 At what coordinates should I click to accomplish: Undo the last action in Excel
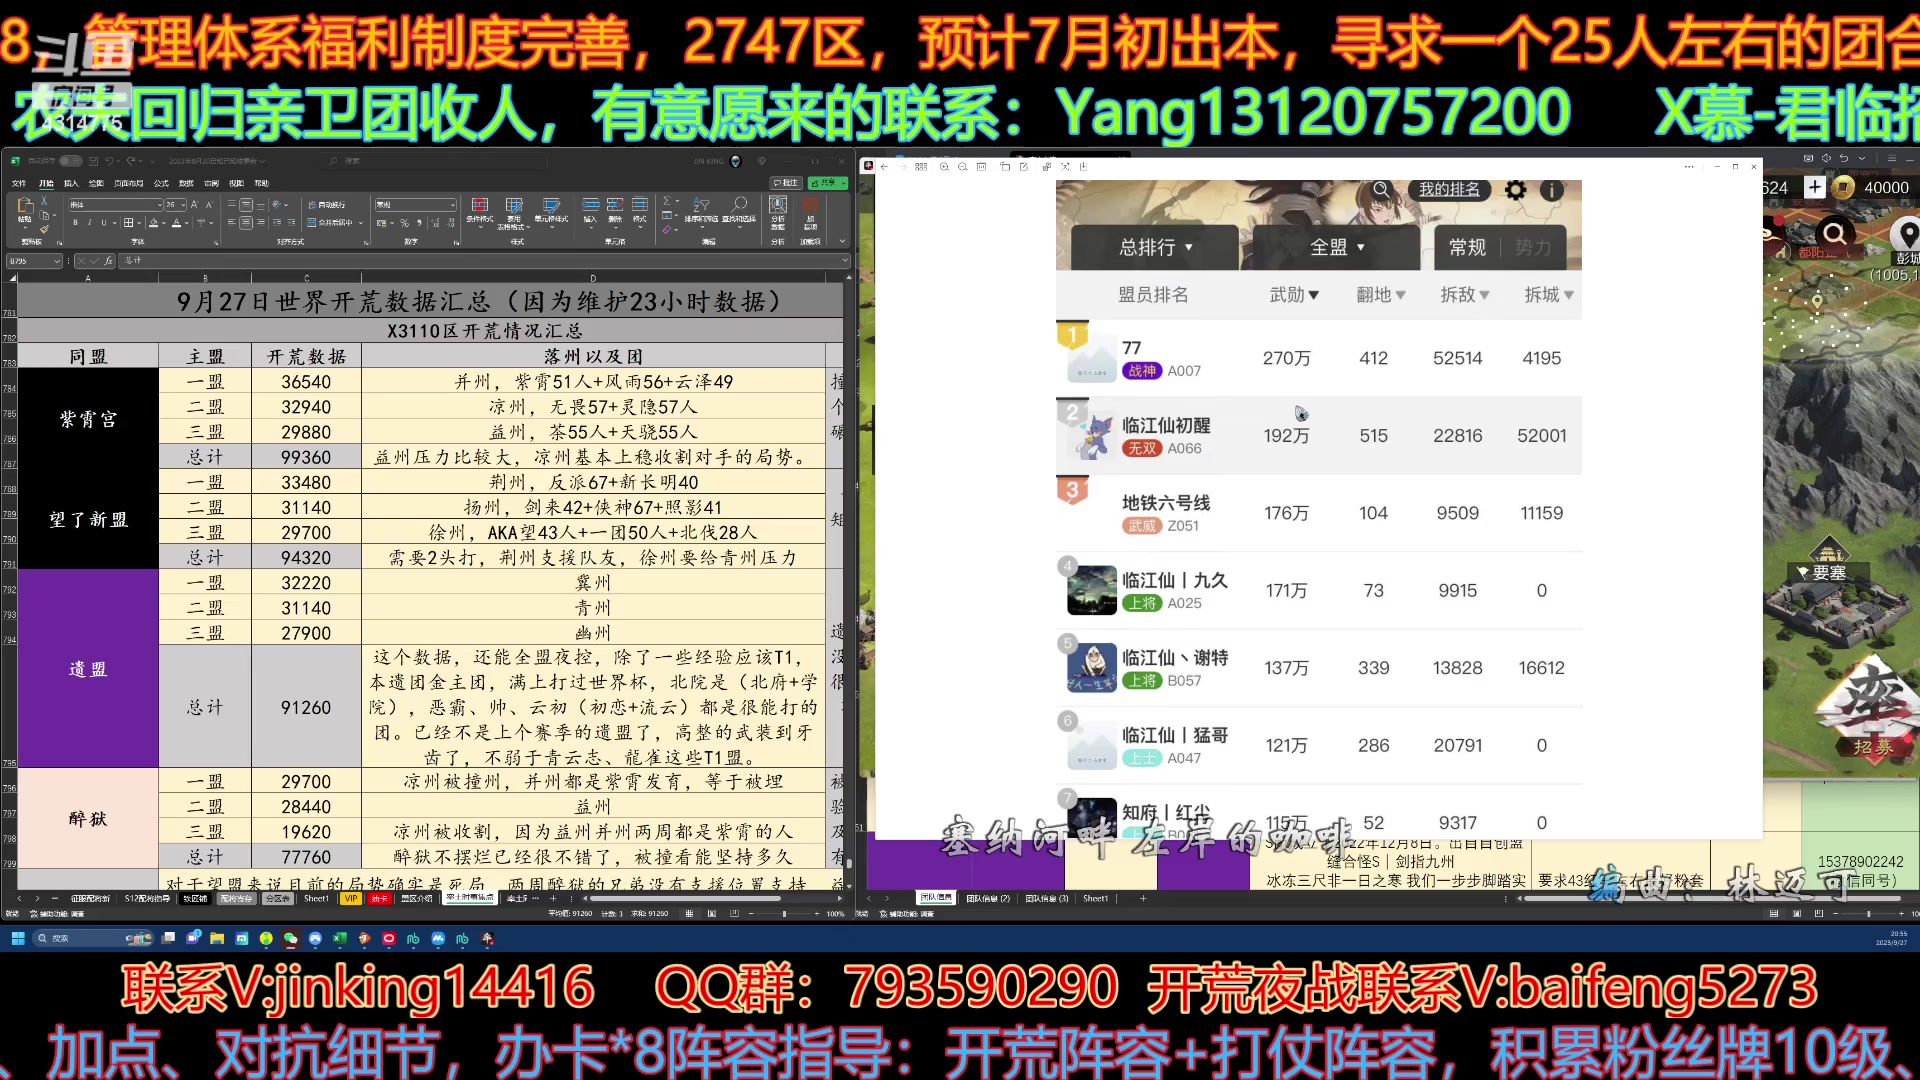(x=109, y=161)
